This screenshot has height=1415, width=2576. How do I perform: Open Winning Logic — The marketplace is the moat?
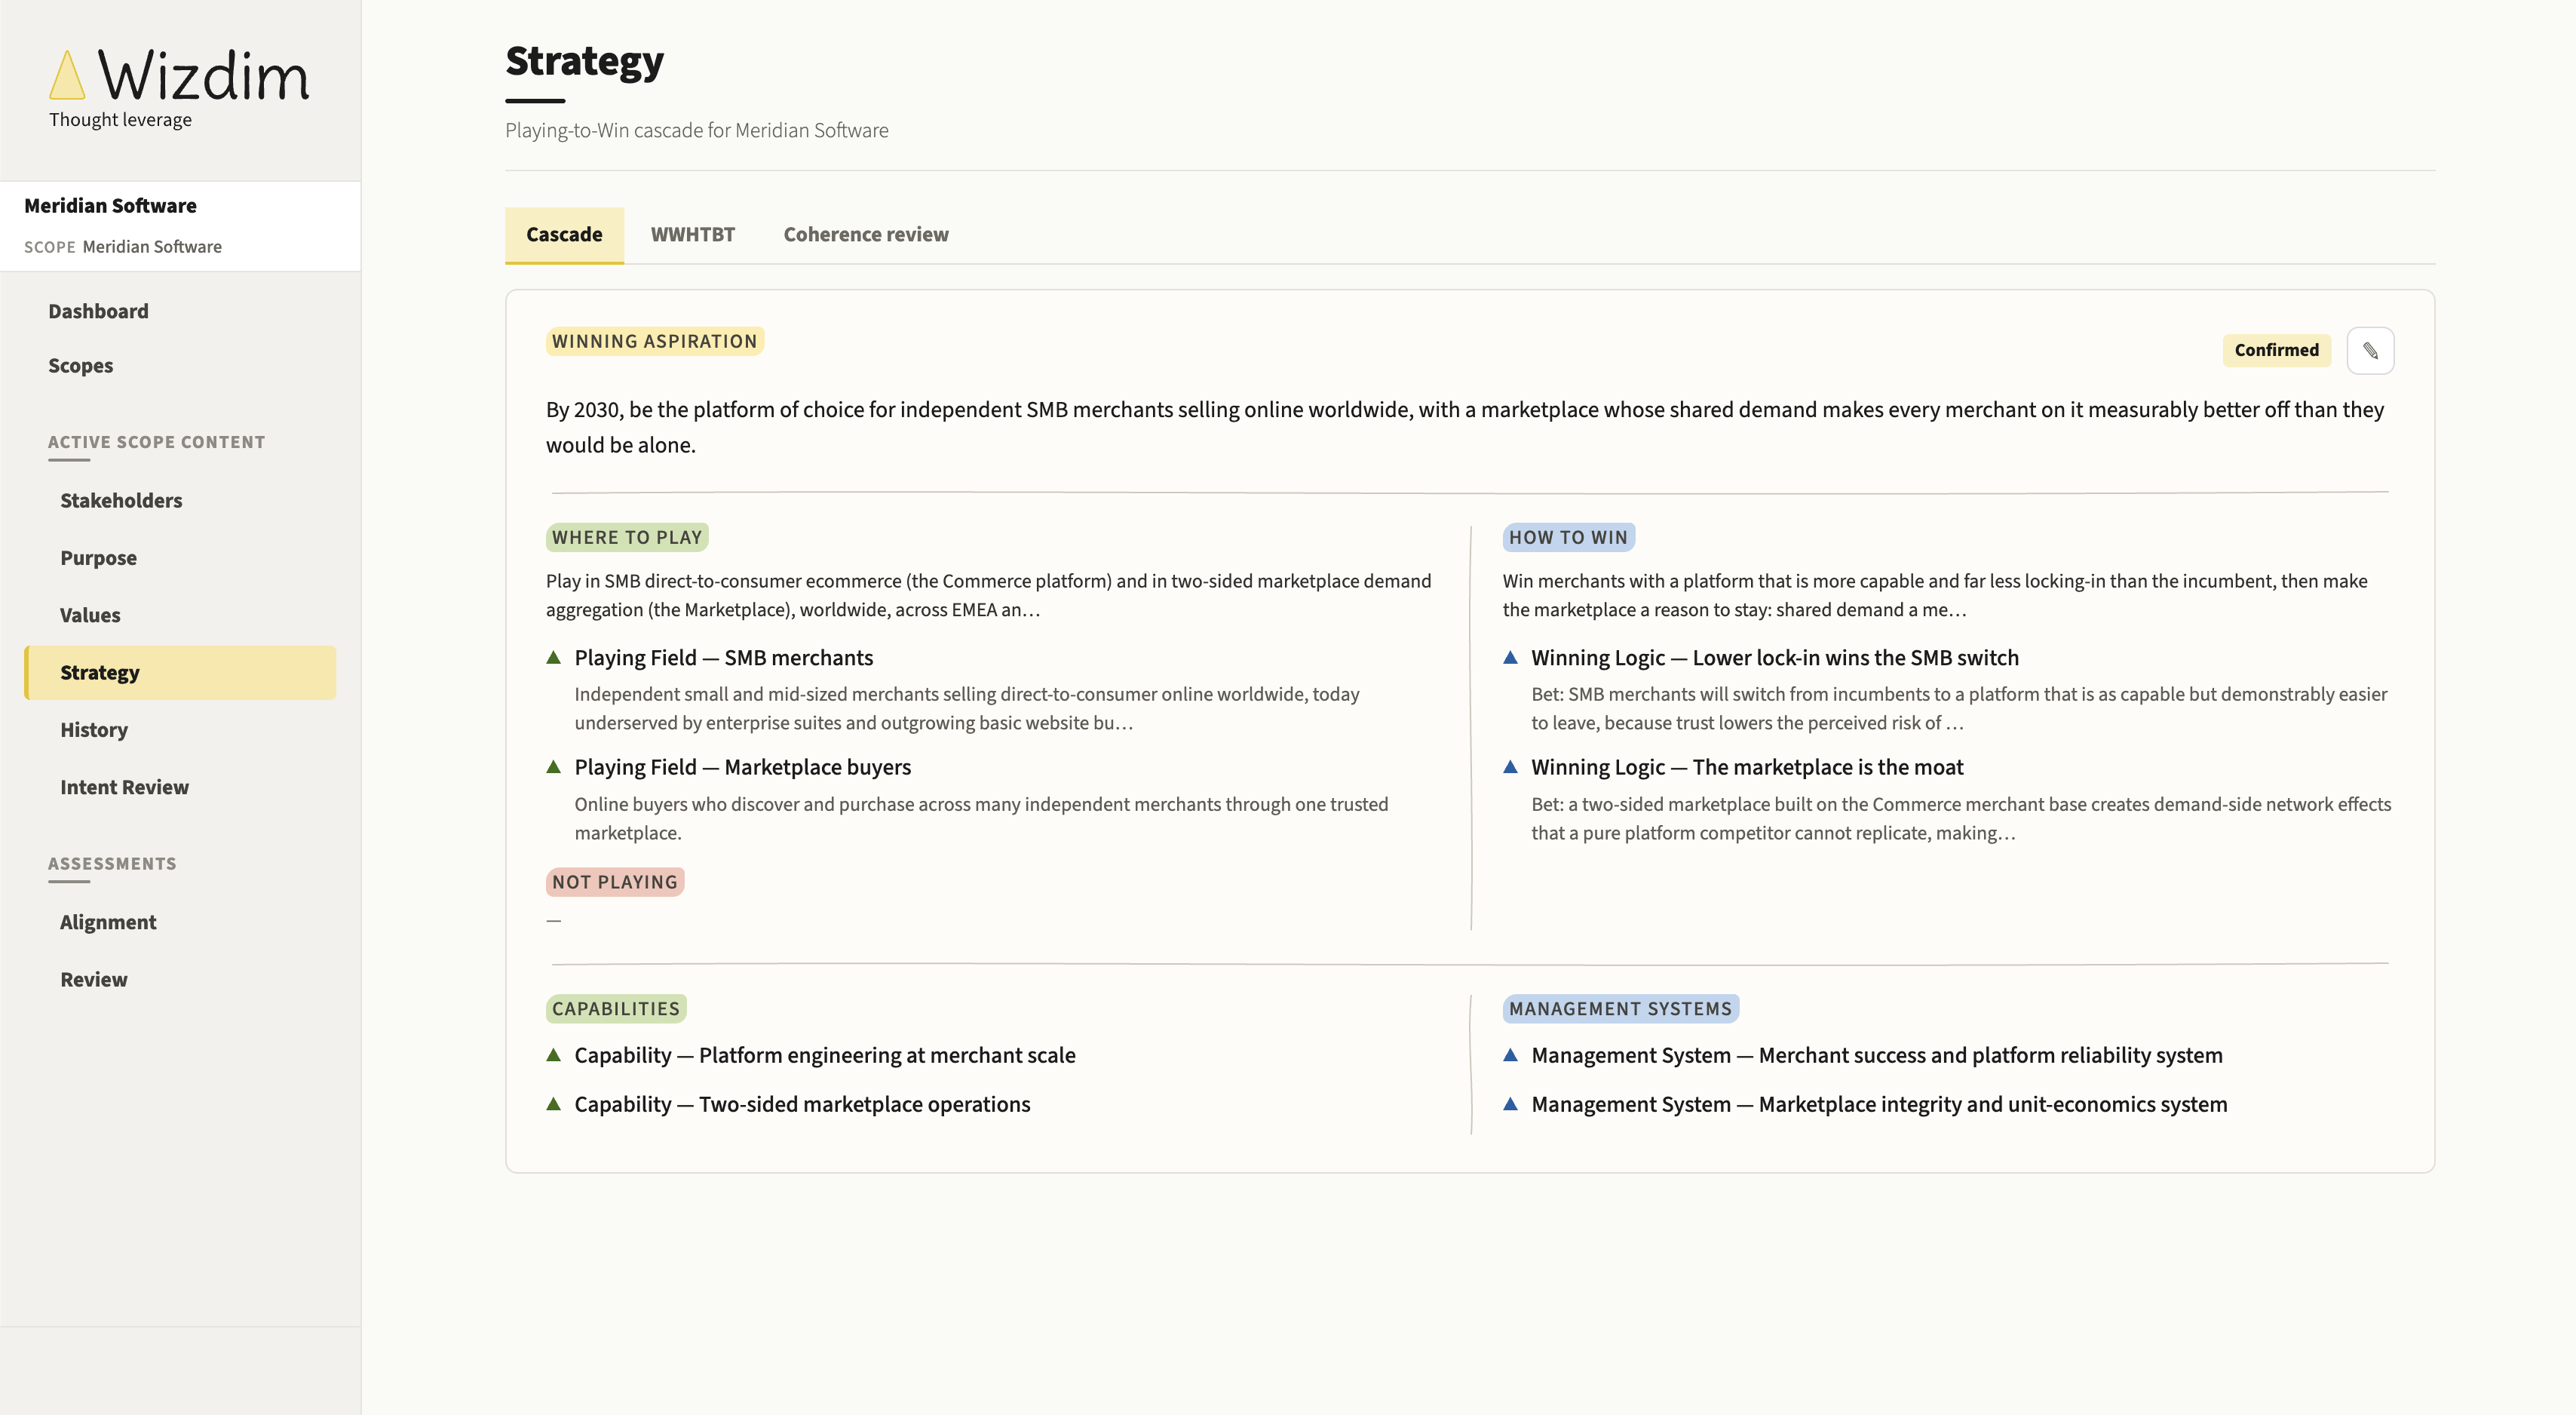point(1747,767)
